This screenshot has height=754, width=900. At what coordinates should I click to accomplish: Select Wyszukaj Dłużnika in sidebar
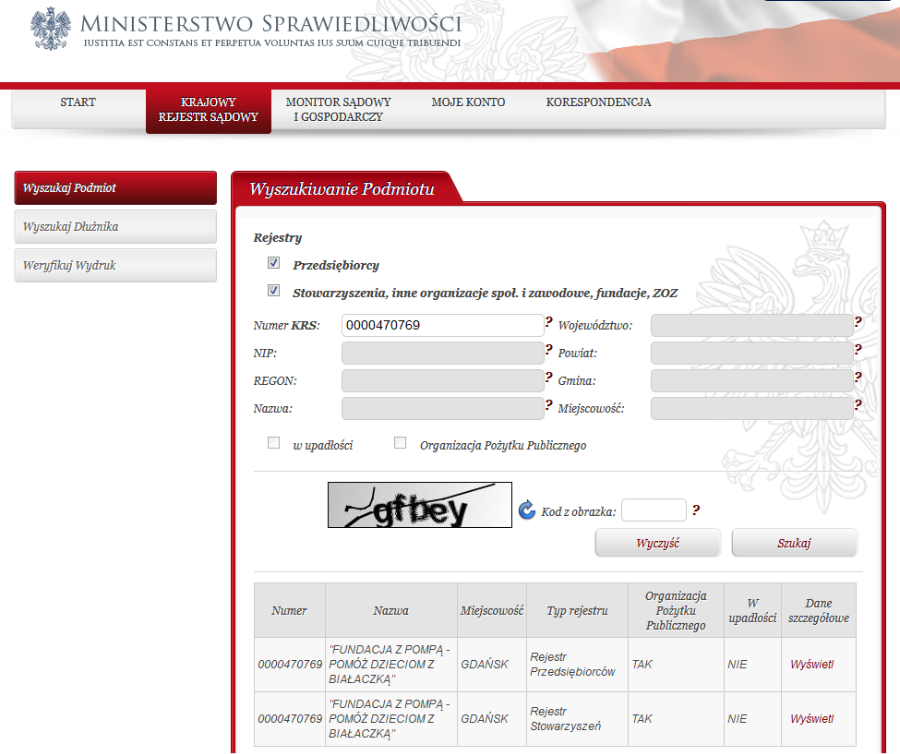tap(115, 227)
